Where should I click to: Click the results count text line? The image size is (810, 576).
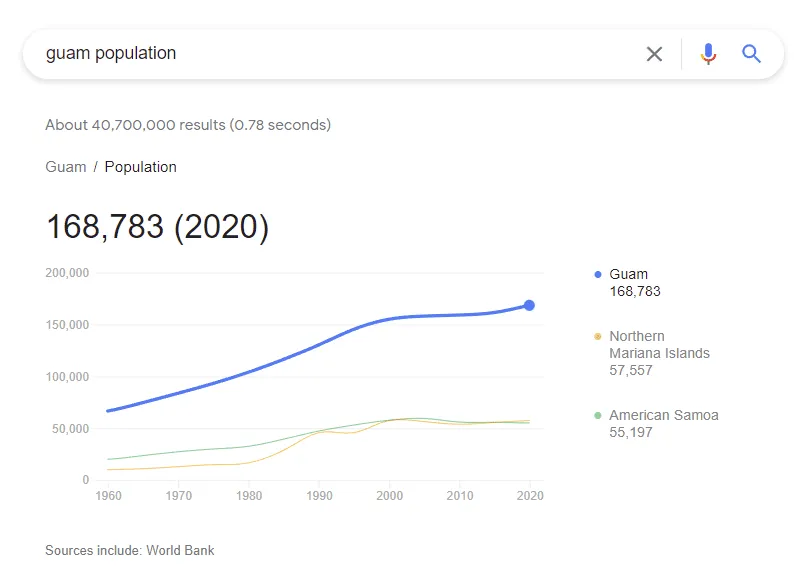(x=188, y=125)
